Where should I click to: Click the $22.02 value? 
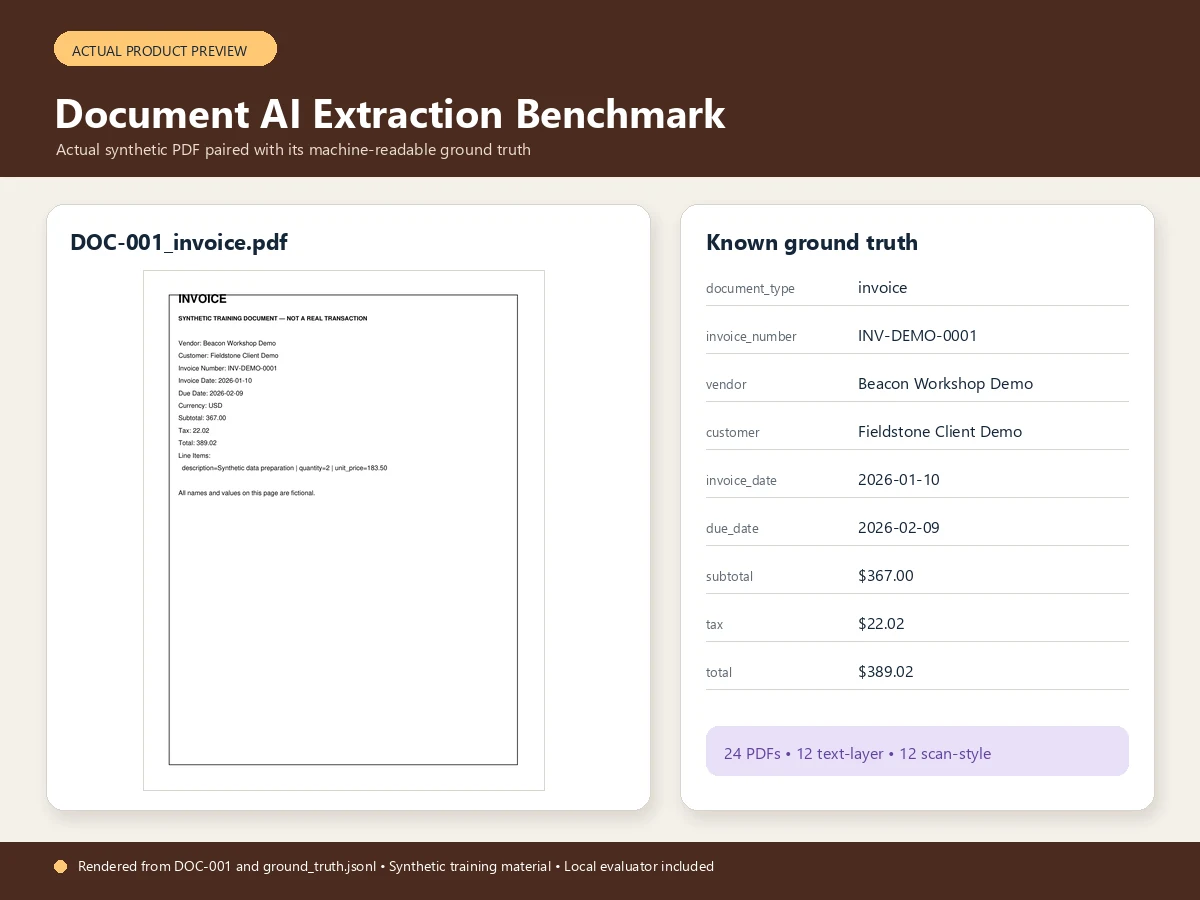pyautogui.click(x=881, y=624)
